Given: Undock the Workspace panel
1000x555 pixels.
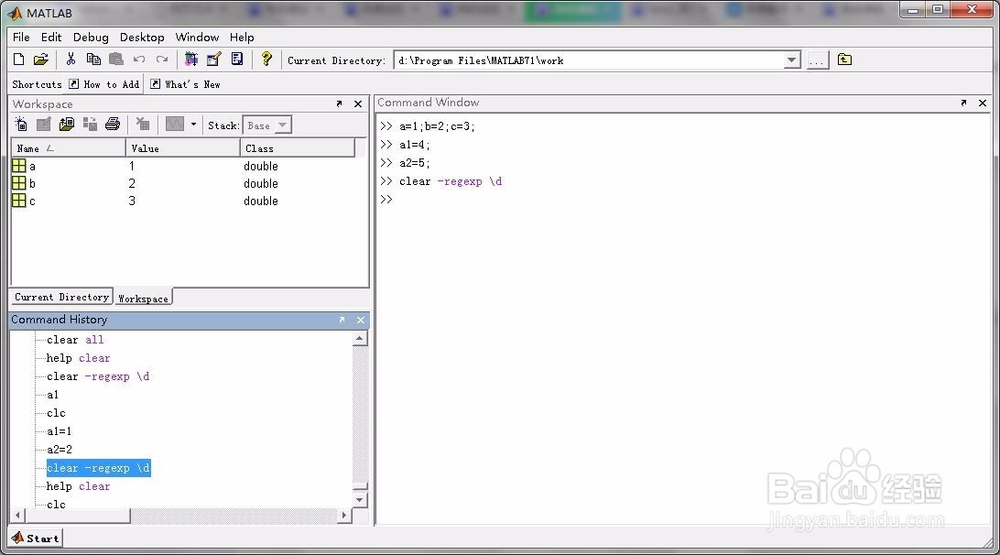Looking at the screenshot, I should 339,103.
